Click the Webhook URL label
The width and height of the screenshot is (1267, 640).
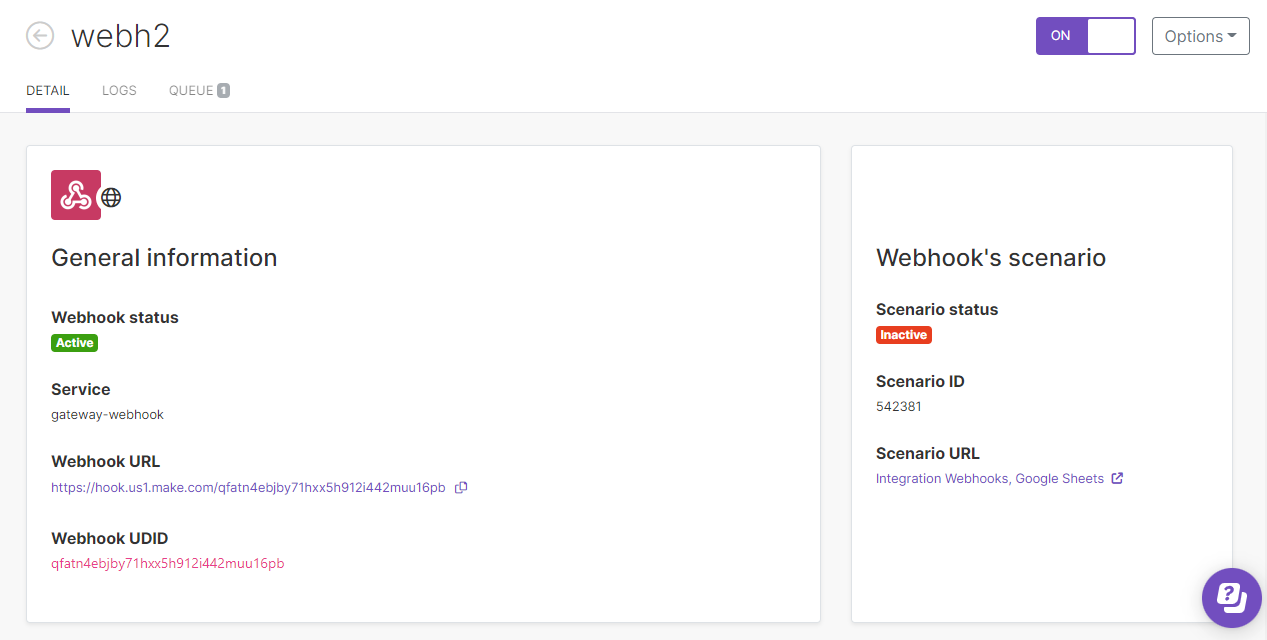[106, 461]
